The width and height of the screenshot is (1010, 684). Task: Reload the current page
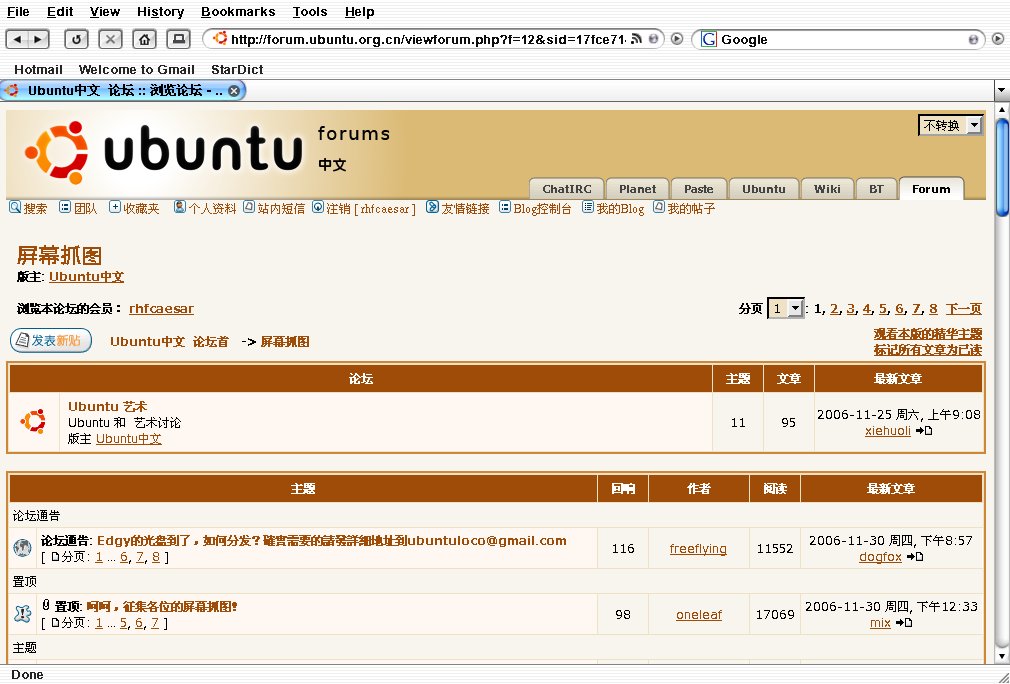[x=76, y=39]
